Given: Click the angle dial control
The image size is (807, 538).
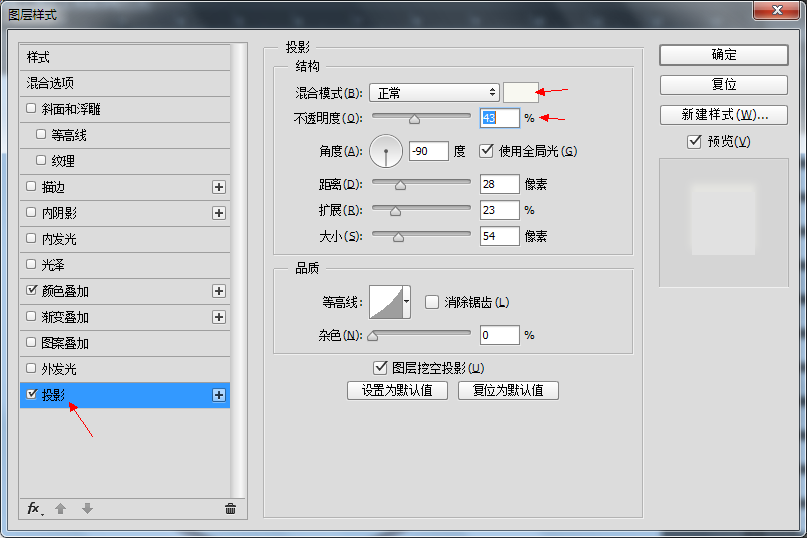Looking at the screenshot, I should 385,151.
